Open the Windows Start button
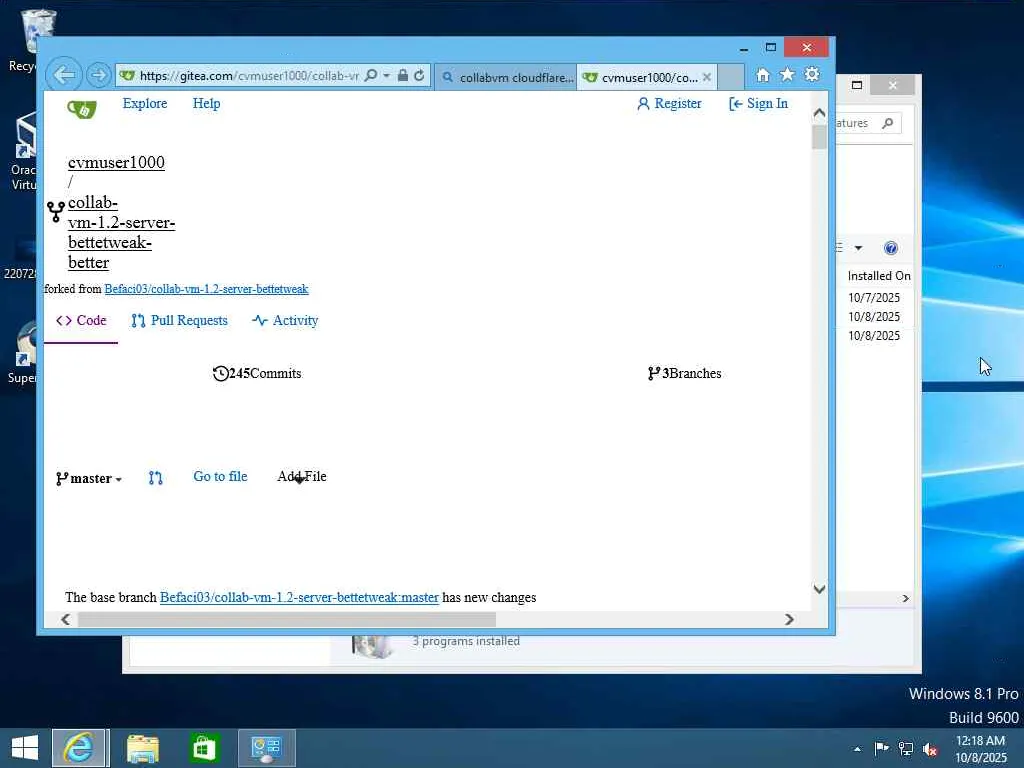This screenshot has height=768, width=1024. pos(25,748)
